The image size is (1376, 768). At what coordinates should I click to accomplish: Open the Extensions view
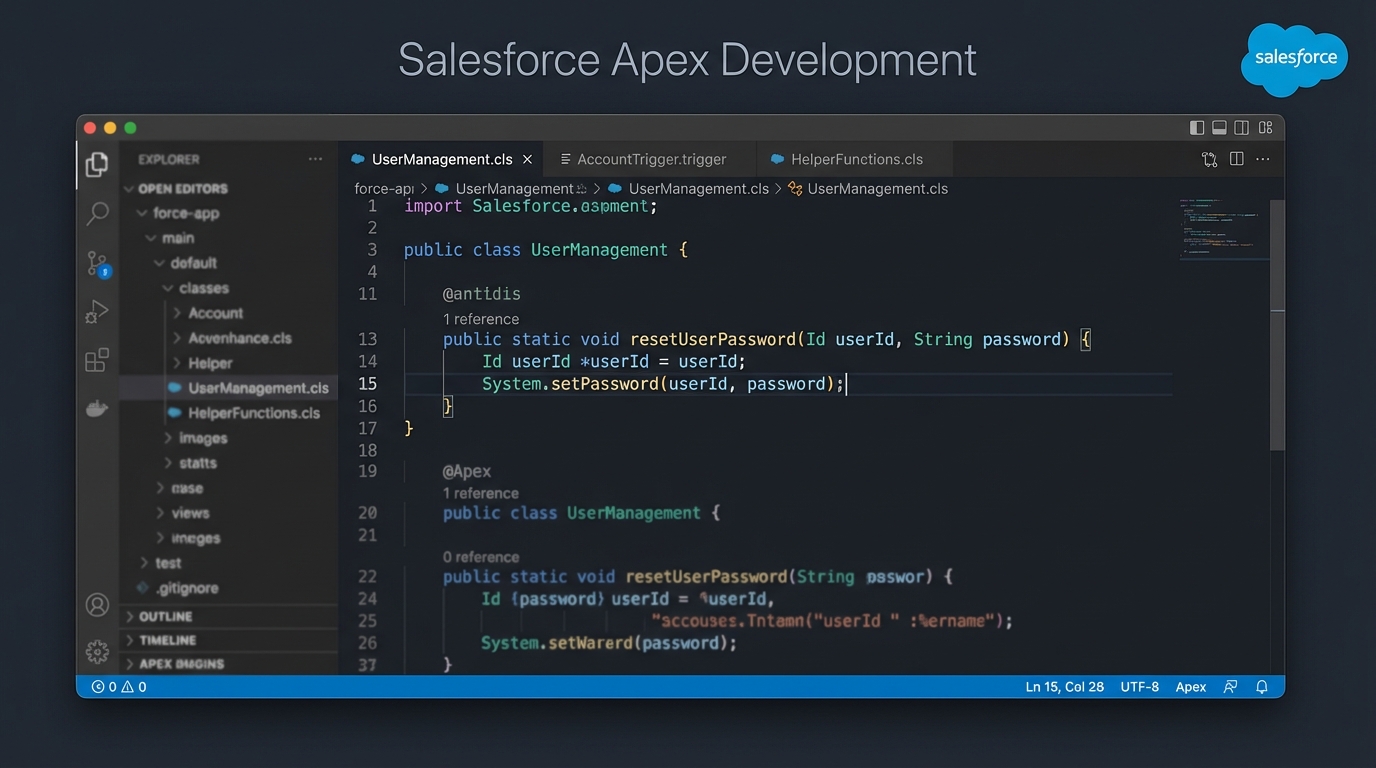coord(97,360)
